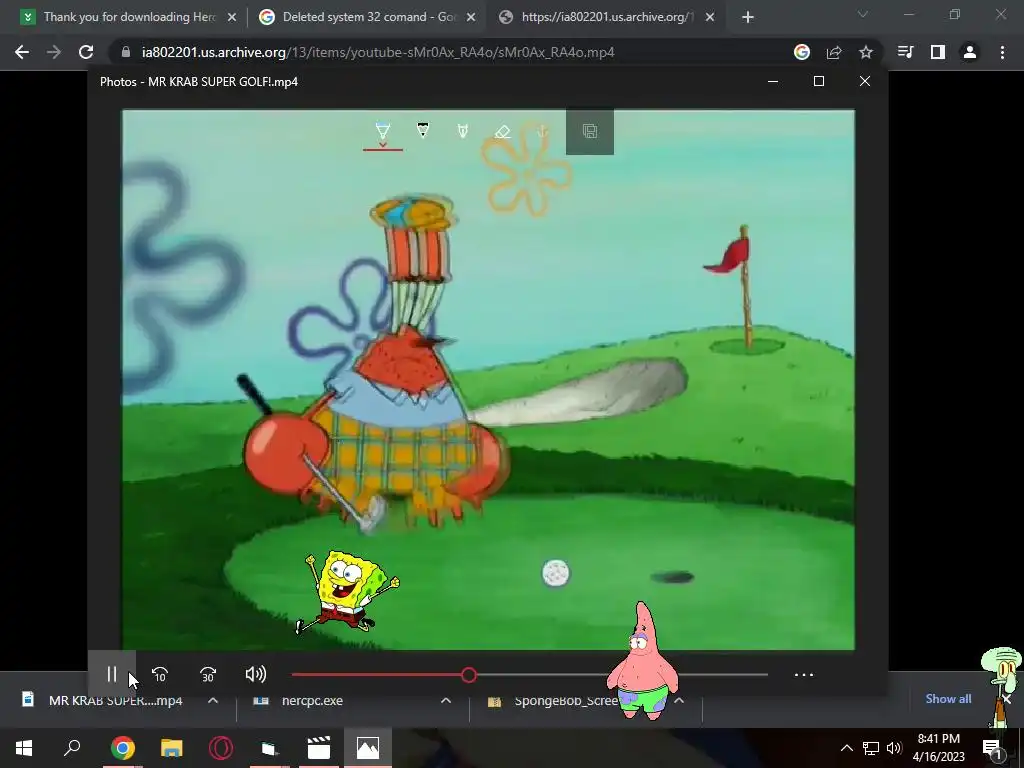Share this page via the share icon
Viewport: 1024px width, 768px height.
[834, 52]
